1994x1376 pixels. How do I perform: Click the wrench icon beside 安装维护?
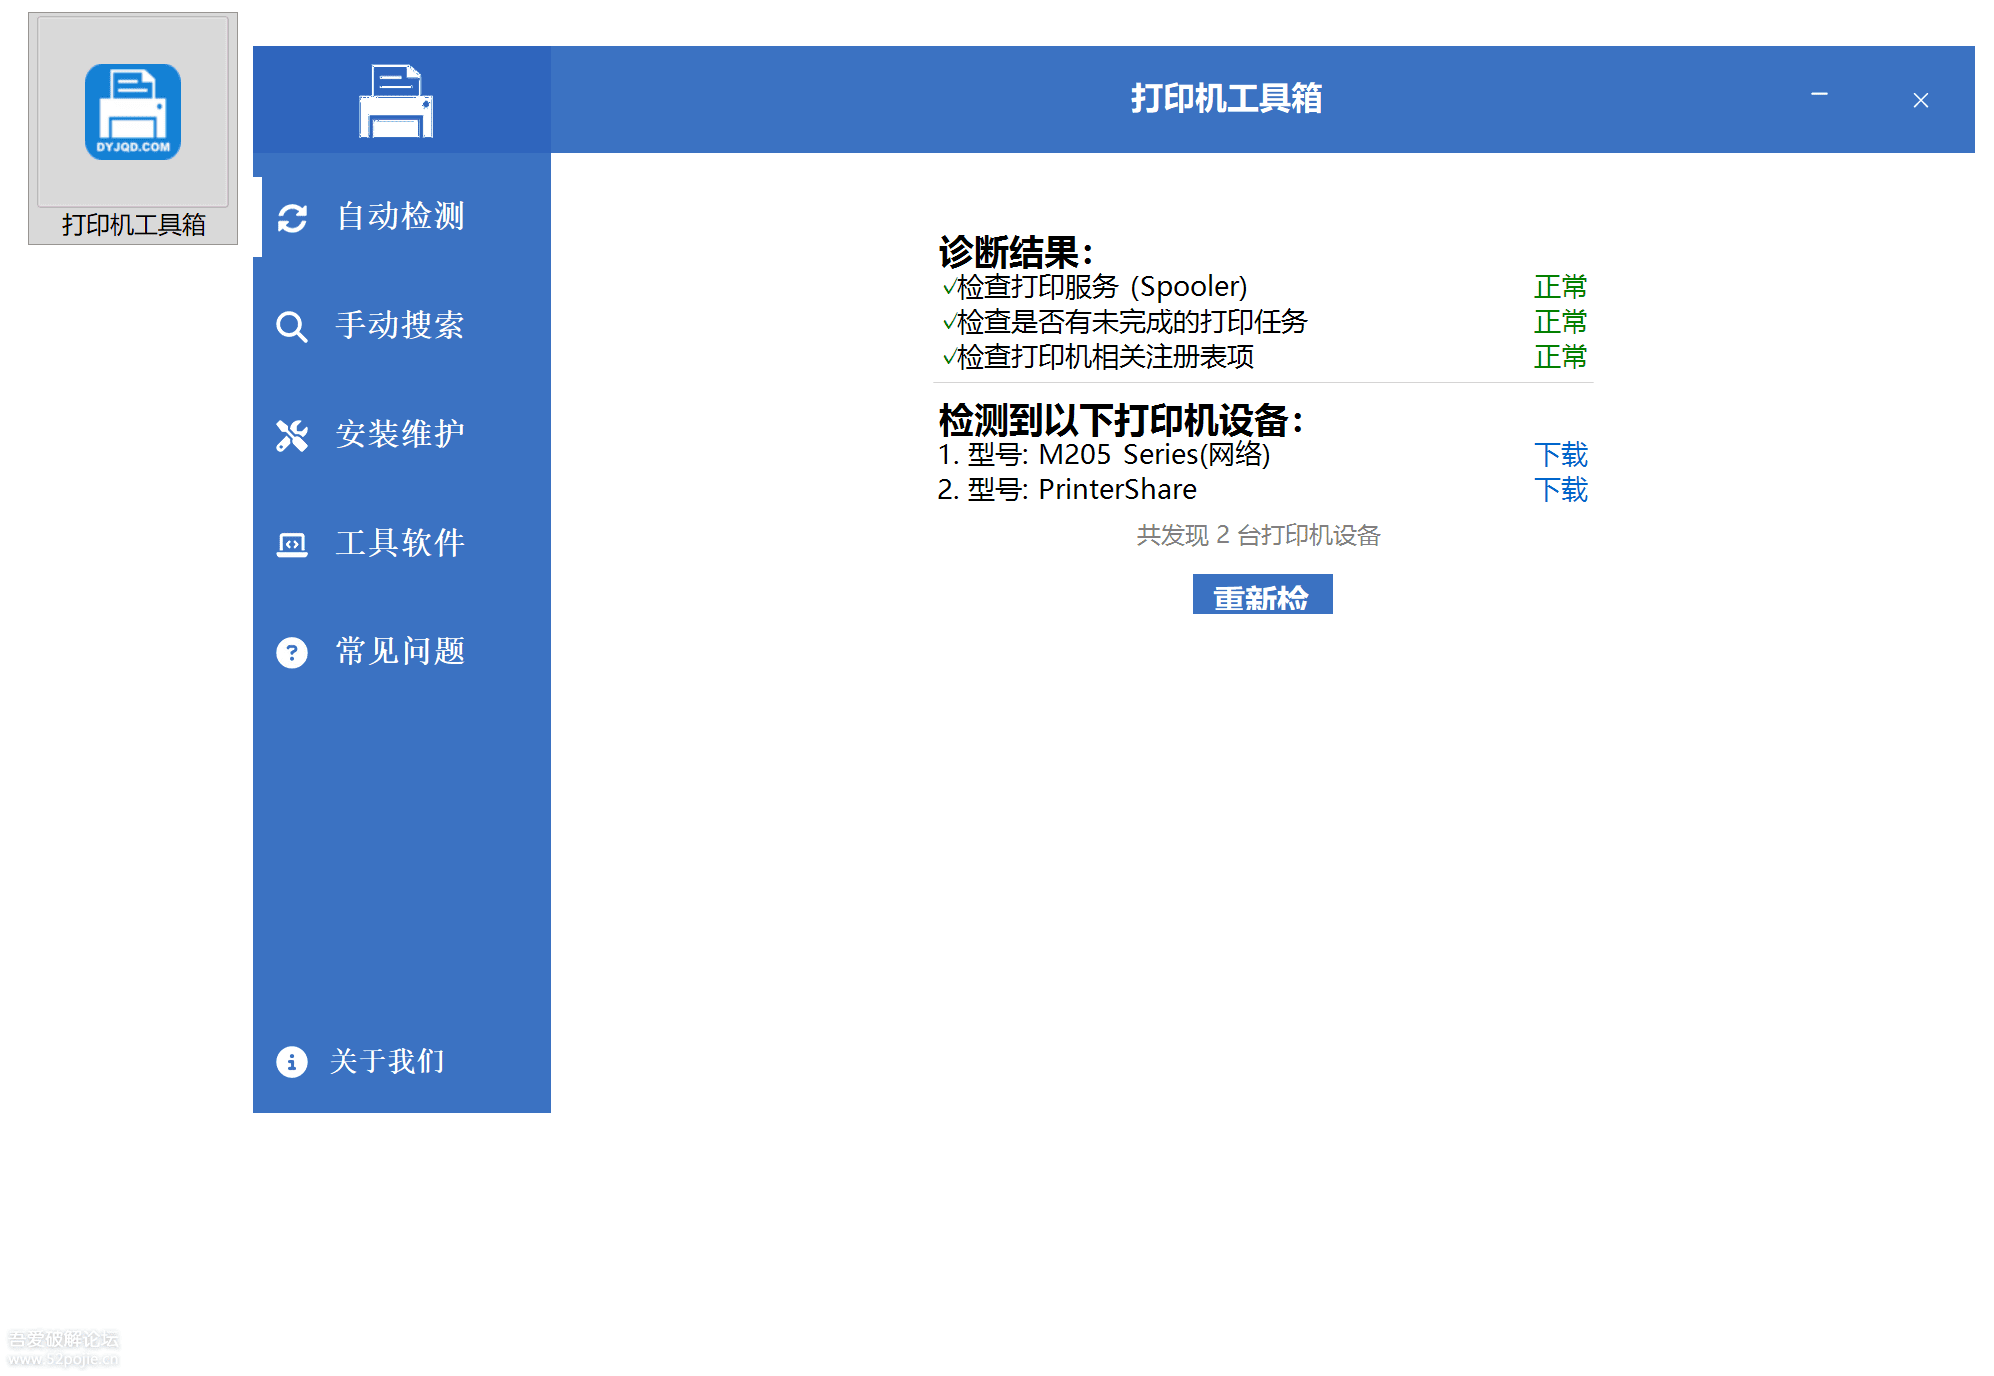tap(291, 434)
